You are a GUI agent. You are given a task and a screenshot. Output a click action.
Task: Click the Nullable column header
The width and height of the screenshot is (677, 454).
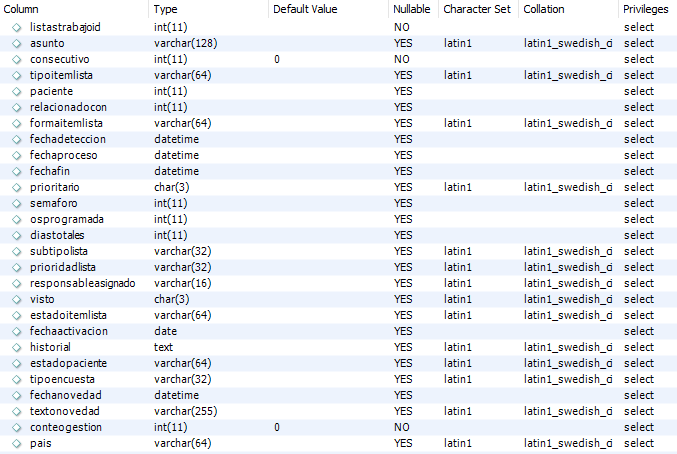click(x=411, y=9)
